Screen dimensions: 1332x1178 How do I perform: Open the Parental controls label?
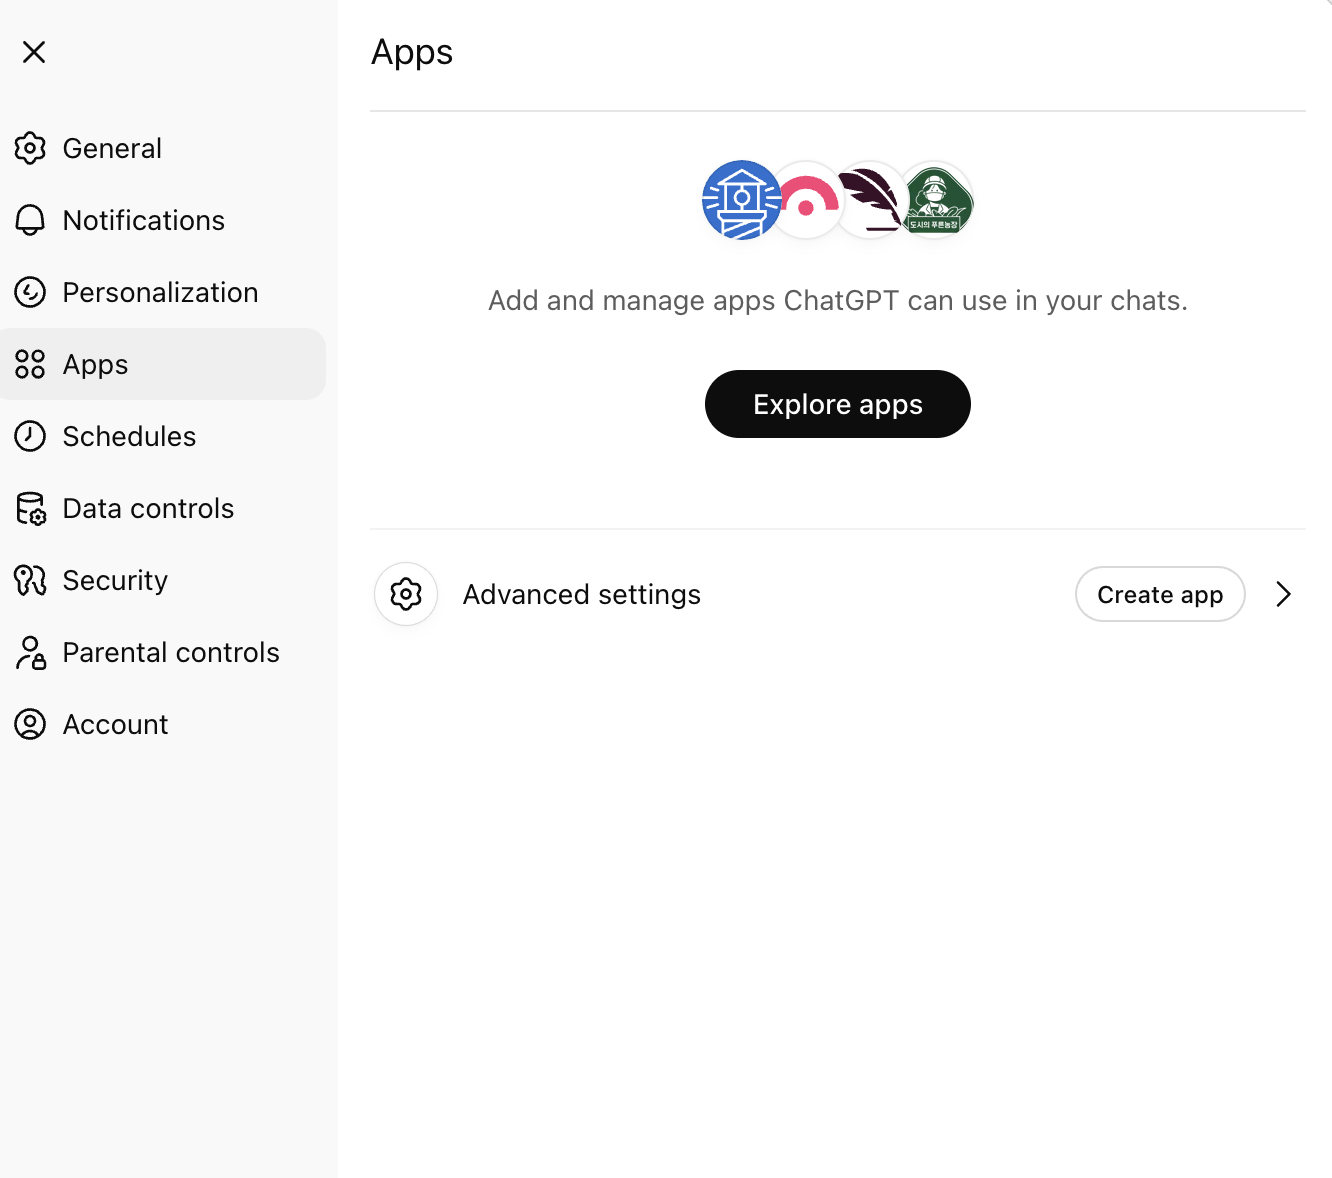171,652
